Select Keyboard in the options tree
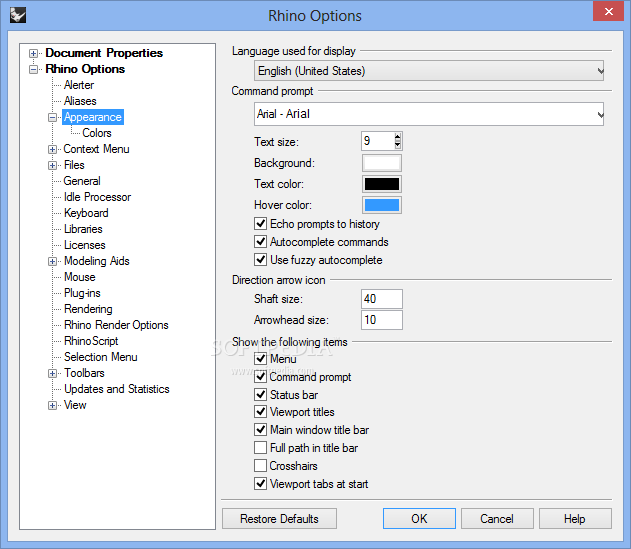 86,213
